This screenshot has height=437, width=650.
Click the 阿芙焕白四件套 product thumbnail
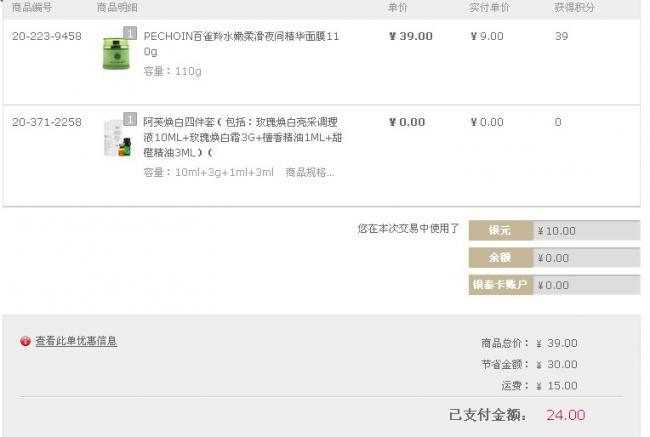[x=117, y=139]
